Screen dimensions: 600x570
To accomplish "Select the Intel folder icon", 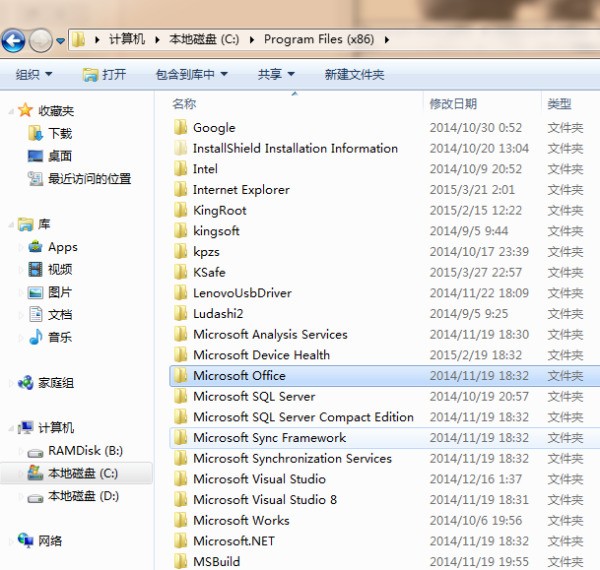I will [180, 169].
